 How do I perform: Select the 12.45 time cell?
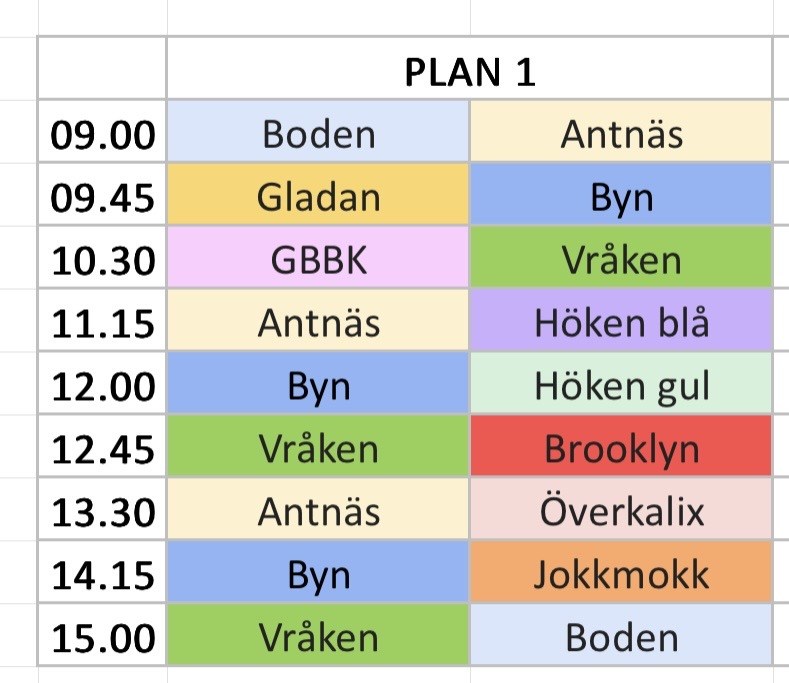tap(103, 449)
